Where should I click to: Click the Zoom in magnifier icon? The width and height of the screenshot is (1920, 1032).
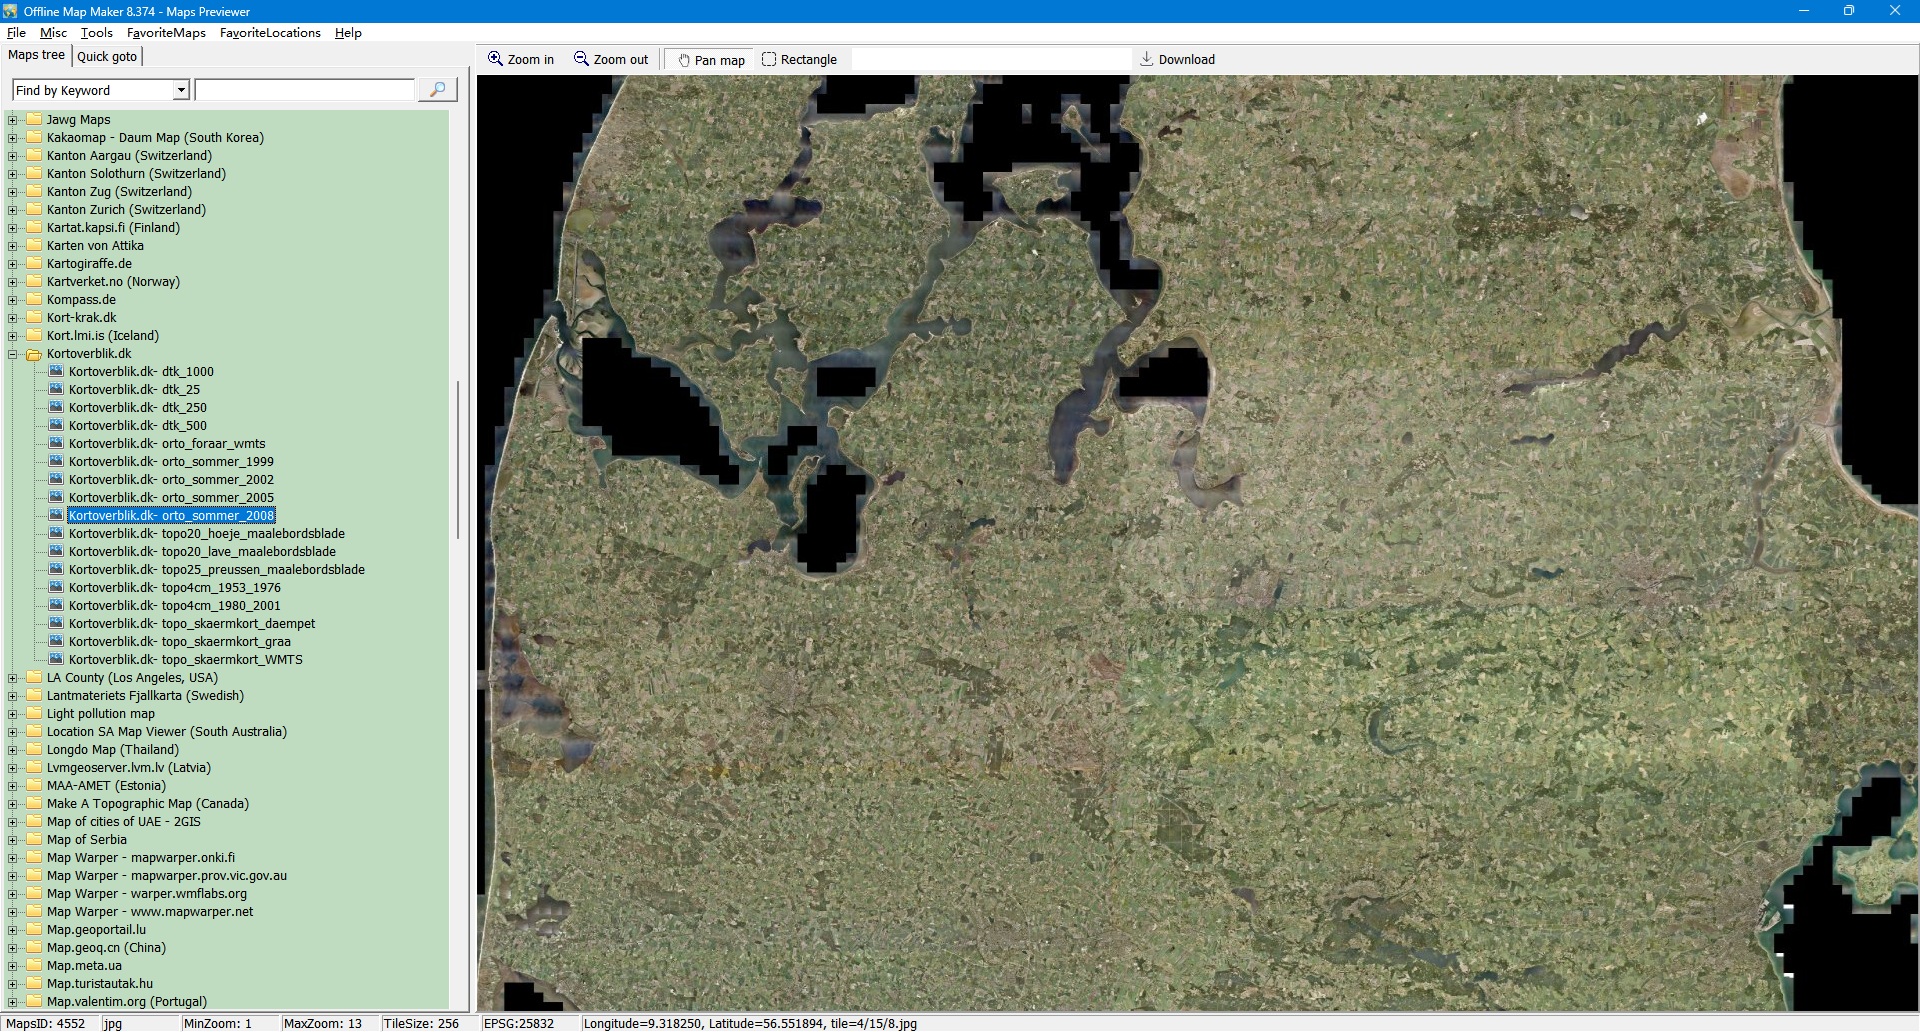pyautogui.click(x=495, y=59)
